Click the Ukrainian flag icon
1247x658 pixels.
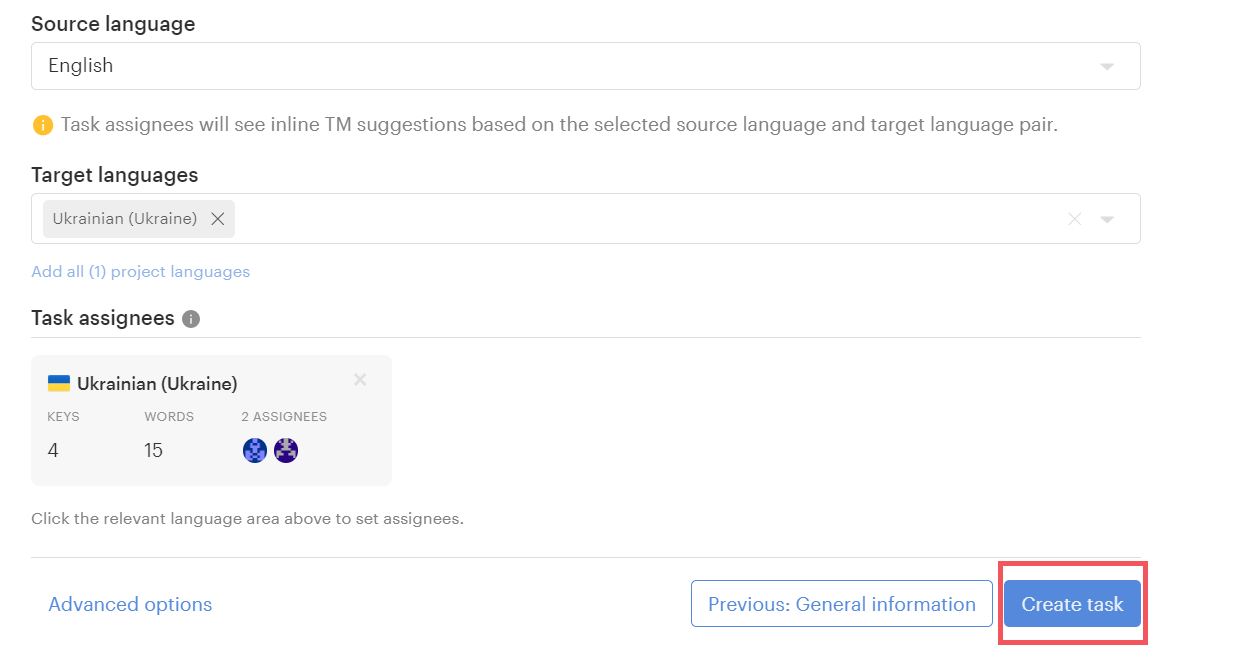pyautogui.click(x=59, y=383)
